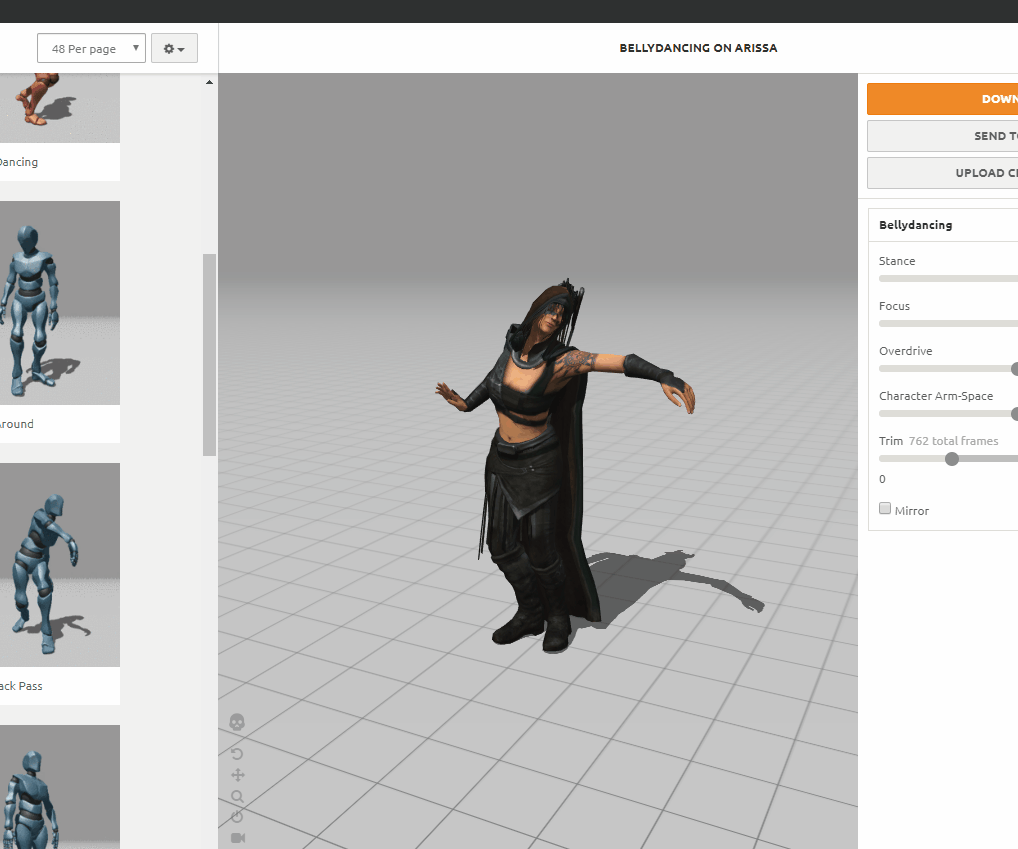Click the video camera icon in viewport
The width and height of the screenshot is (1018, 849).
(237, 838)
